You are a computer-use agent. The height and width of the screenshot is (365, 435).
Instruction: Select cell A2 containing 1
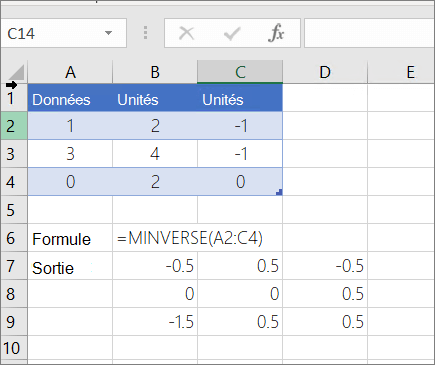pos(70,126)
